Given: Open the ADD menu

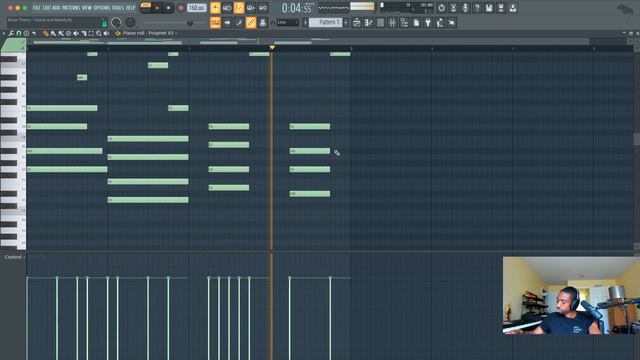Looking at the screenshot, I should click(56, 8).
